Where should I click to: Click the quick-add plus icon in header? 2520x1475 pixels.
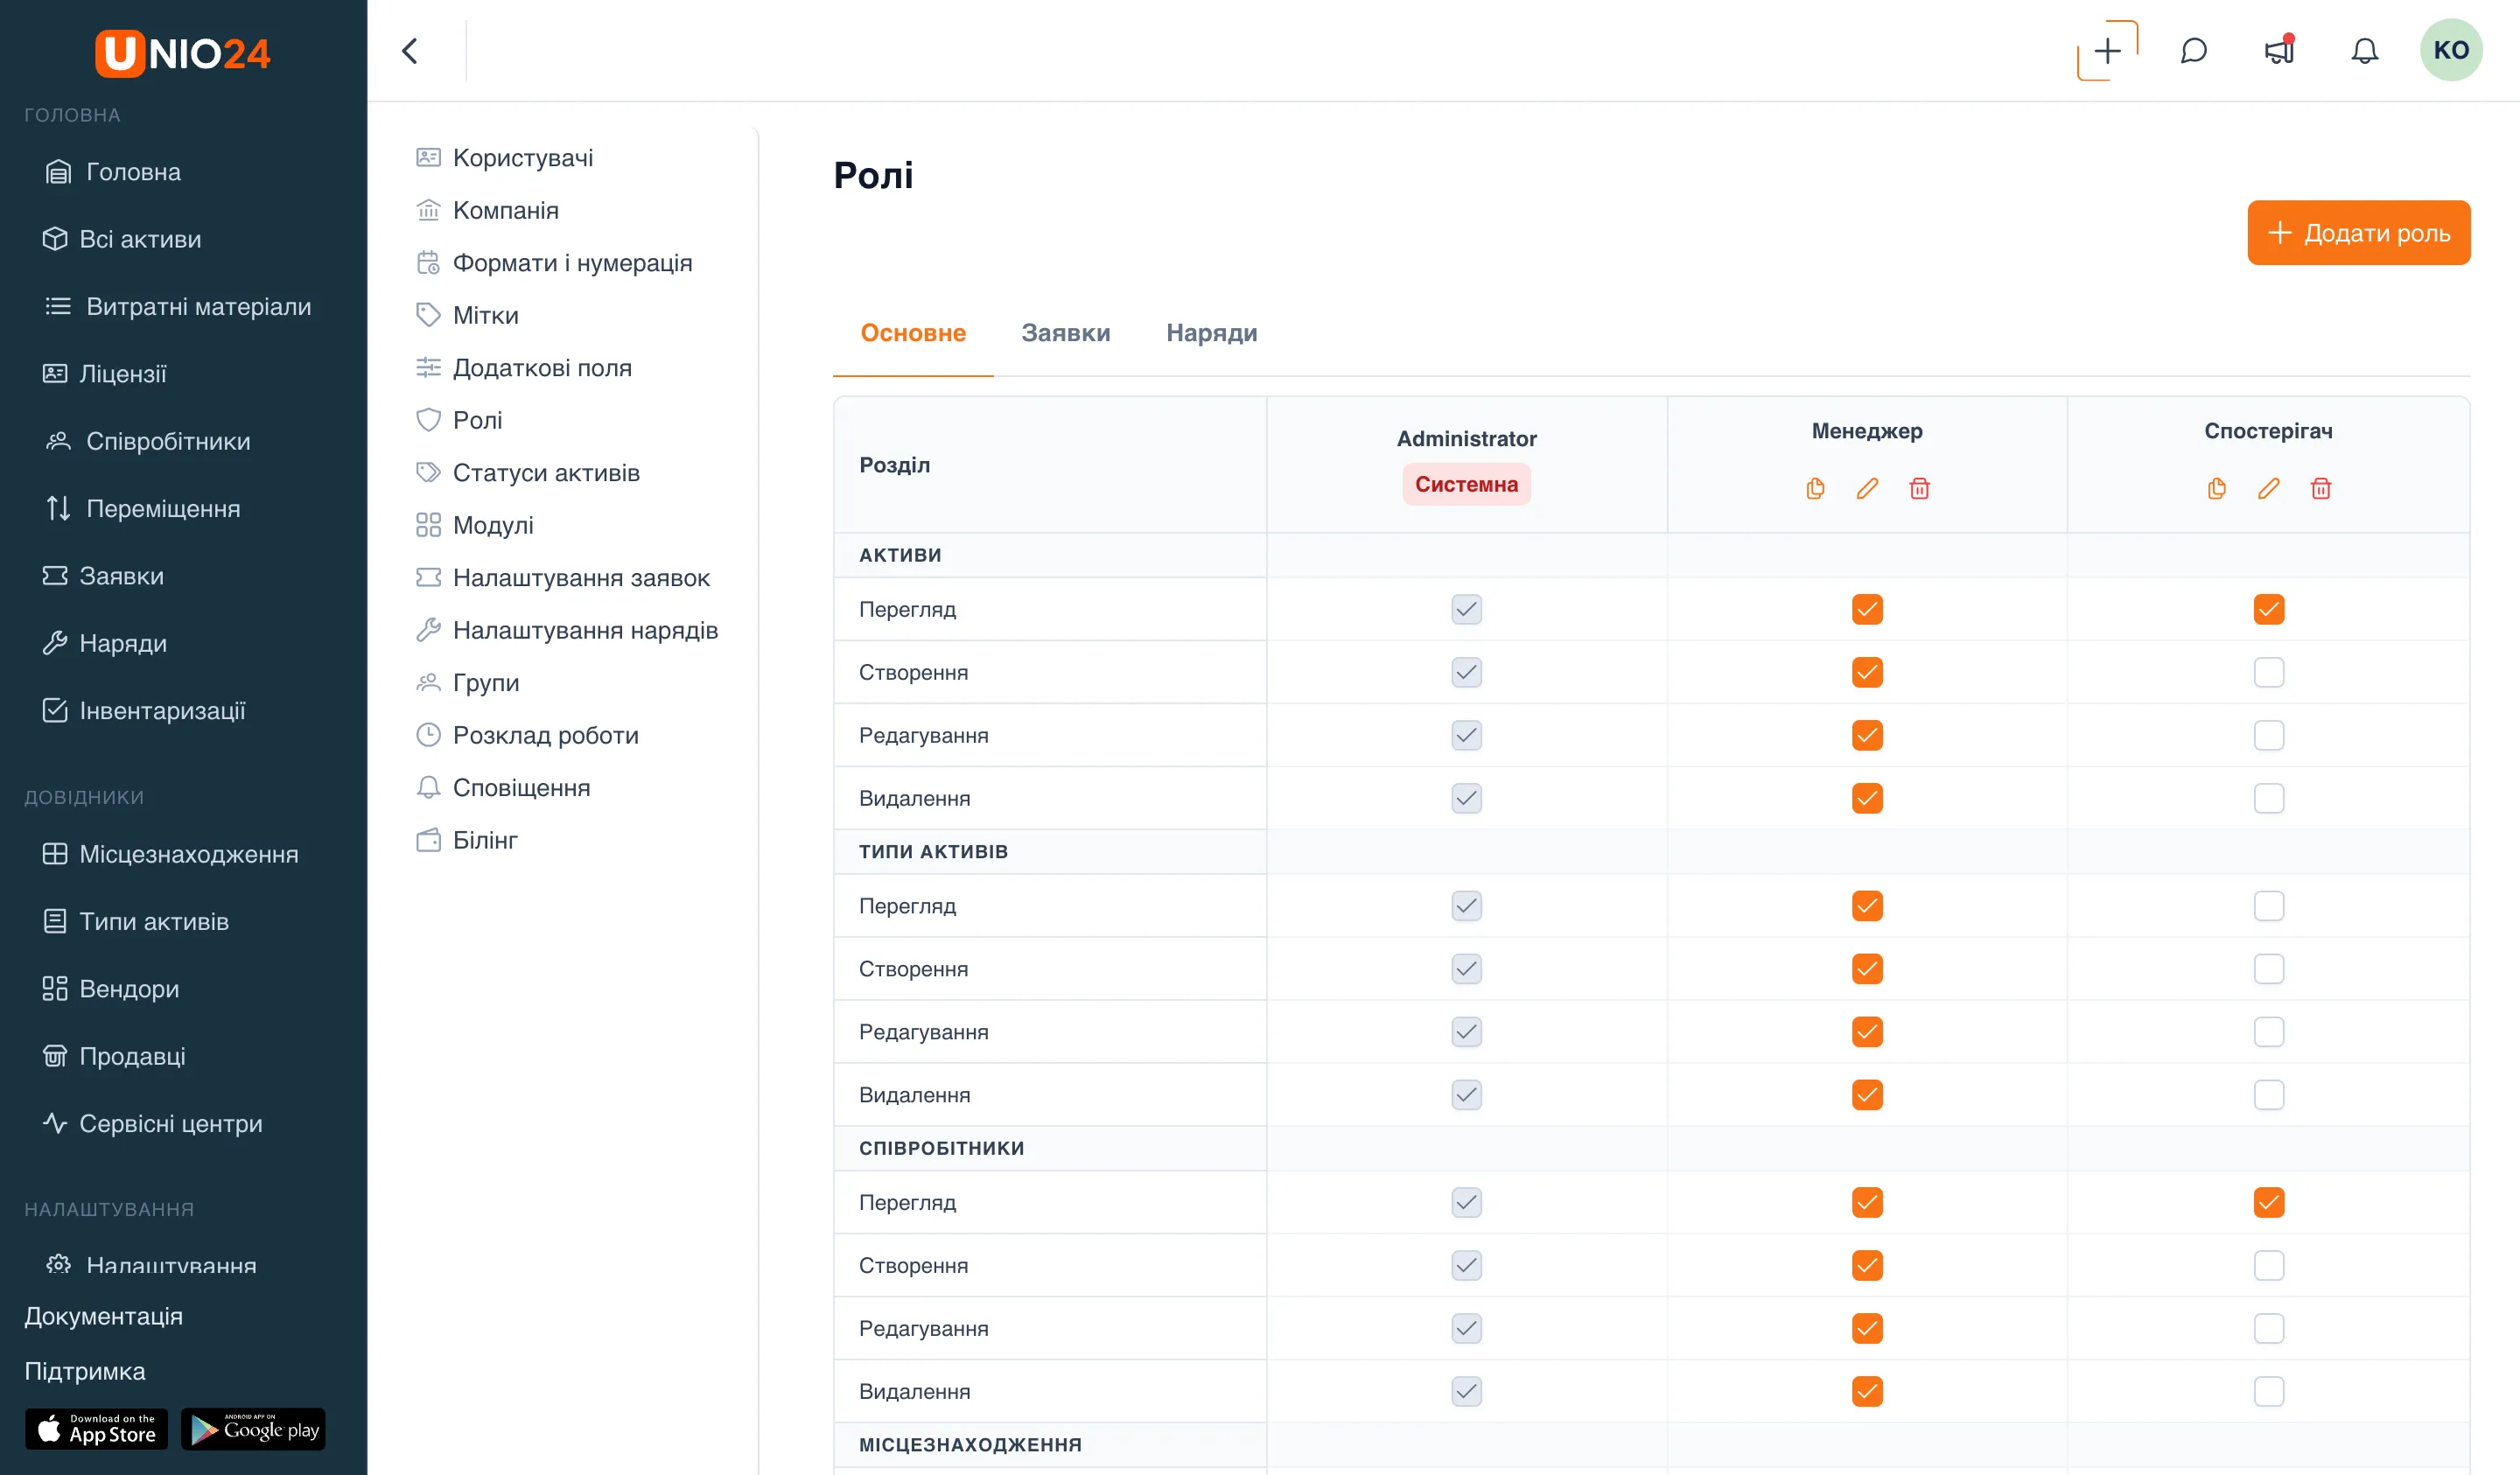tap(2107, 51)
